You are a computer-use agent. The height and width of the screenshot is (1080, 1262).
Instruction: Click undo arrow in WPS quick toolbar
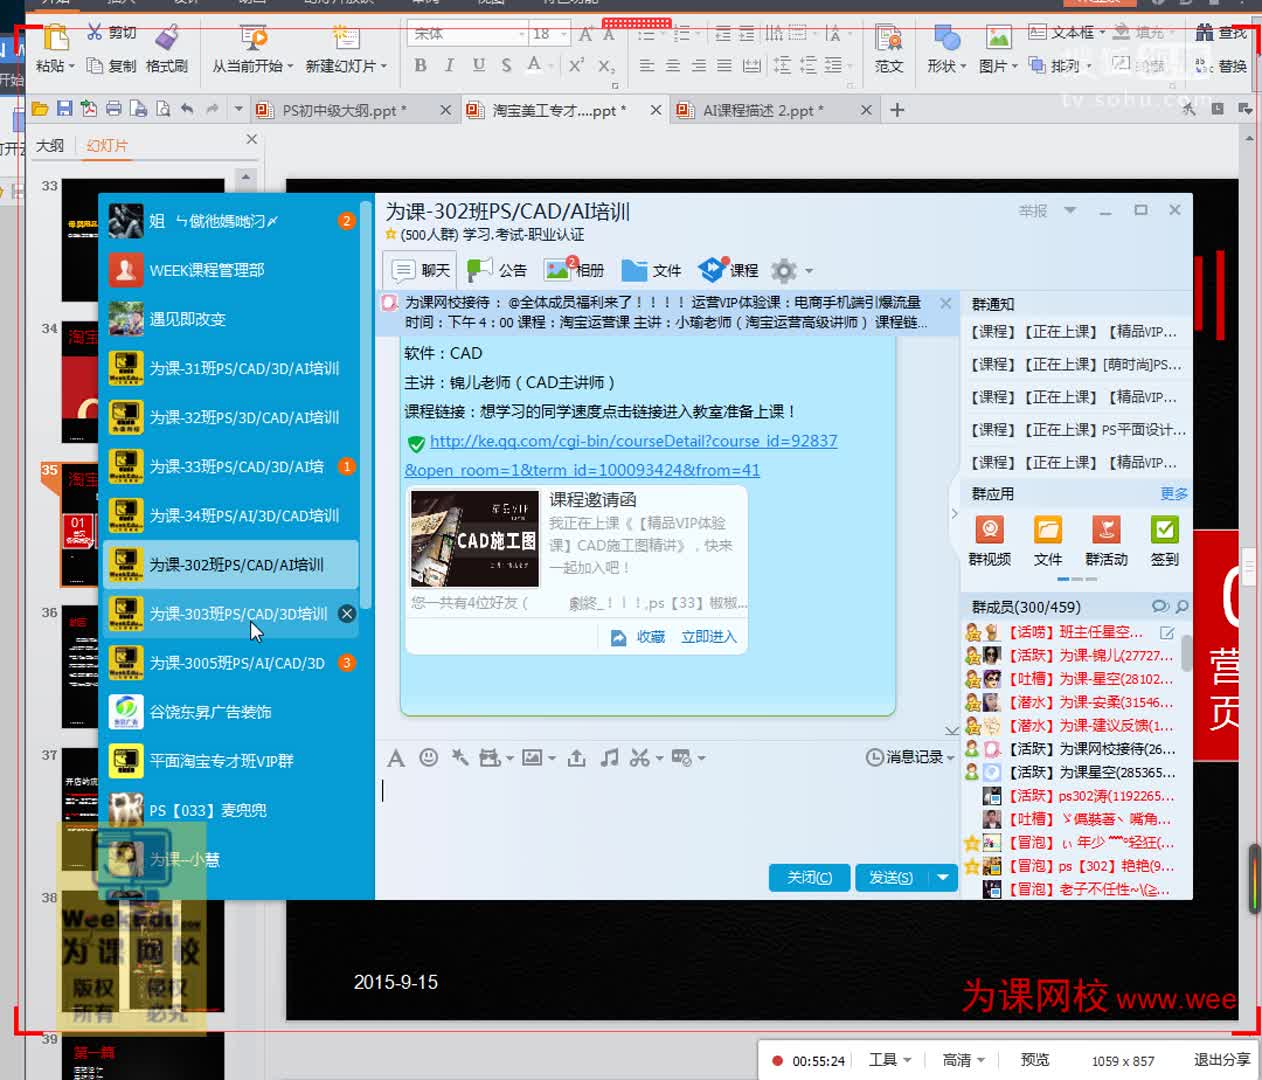coord(187,109)
